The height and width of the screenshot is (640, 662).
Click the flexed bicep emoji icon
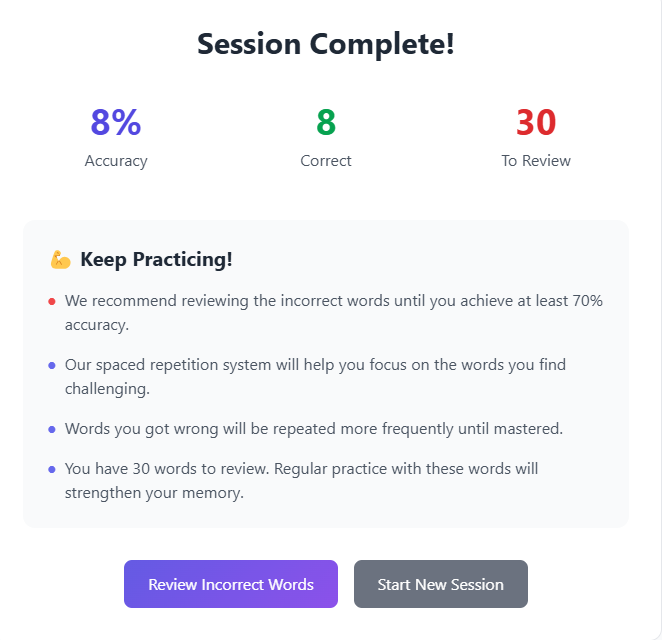[x=60, y=260]
